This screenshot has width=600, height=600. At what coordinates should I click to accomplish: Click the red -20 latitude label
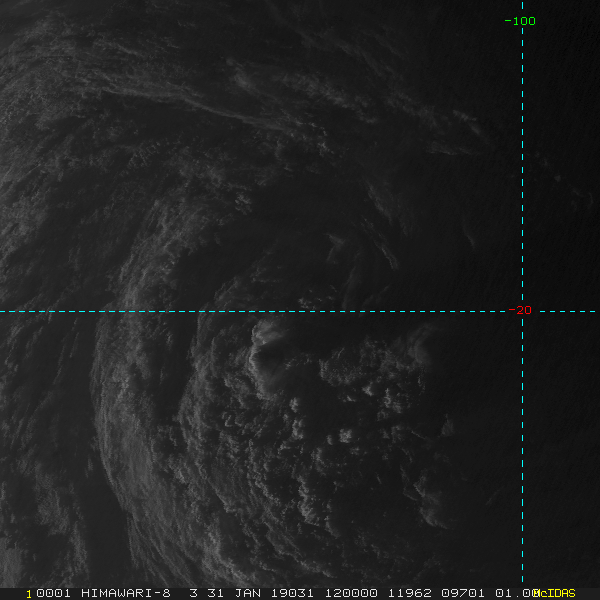click(522, 310)
